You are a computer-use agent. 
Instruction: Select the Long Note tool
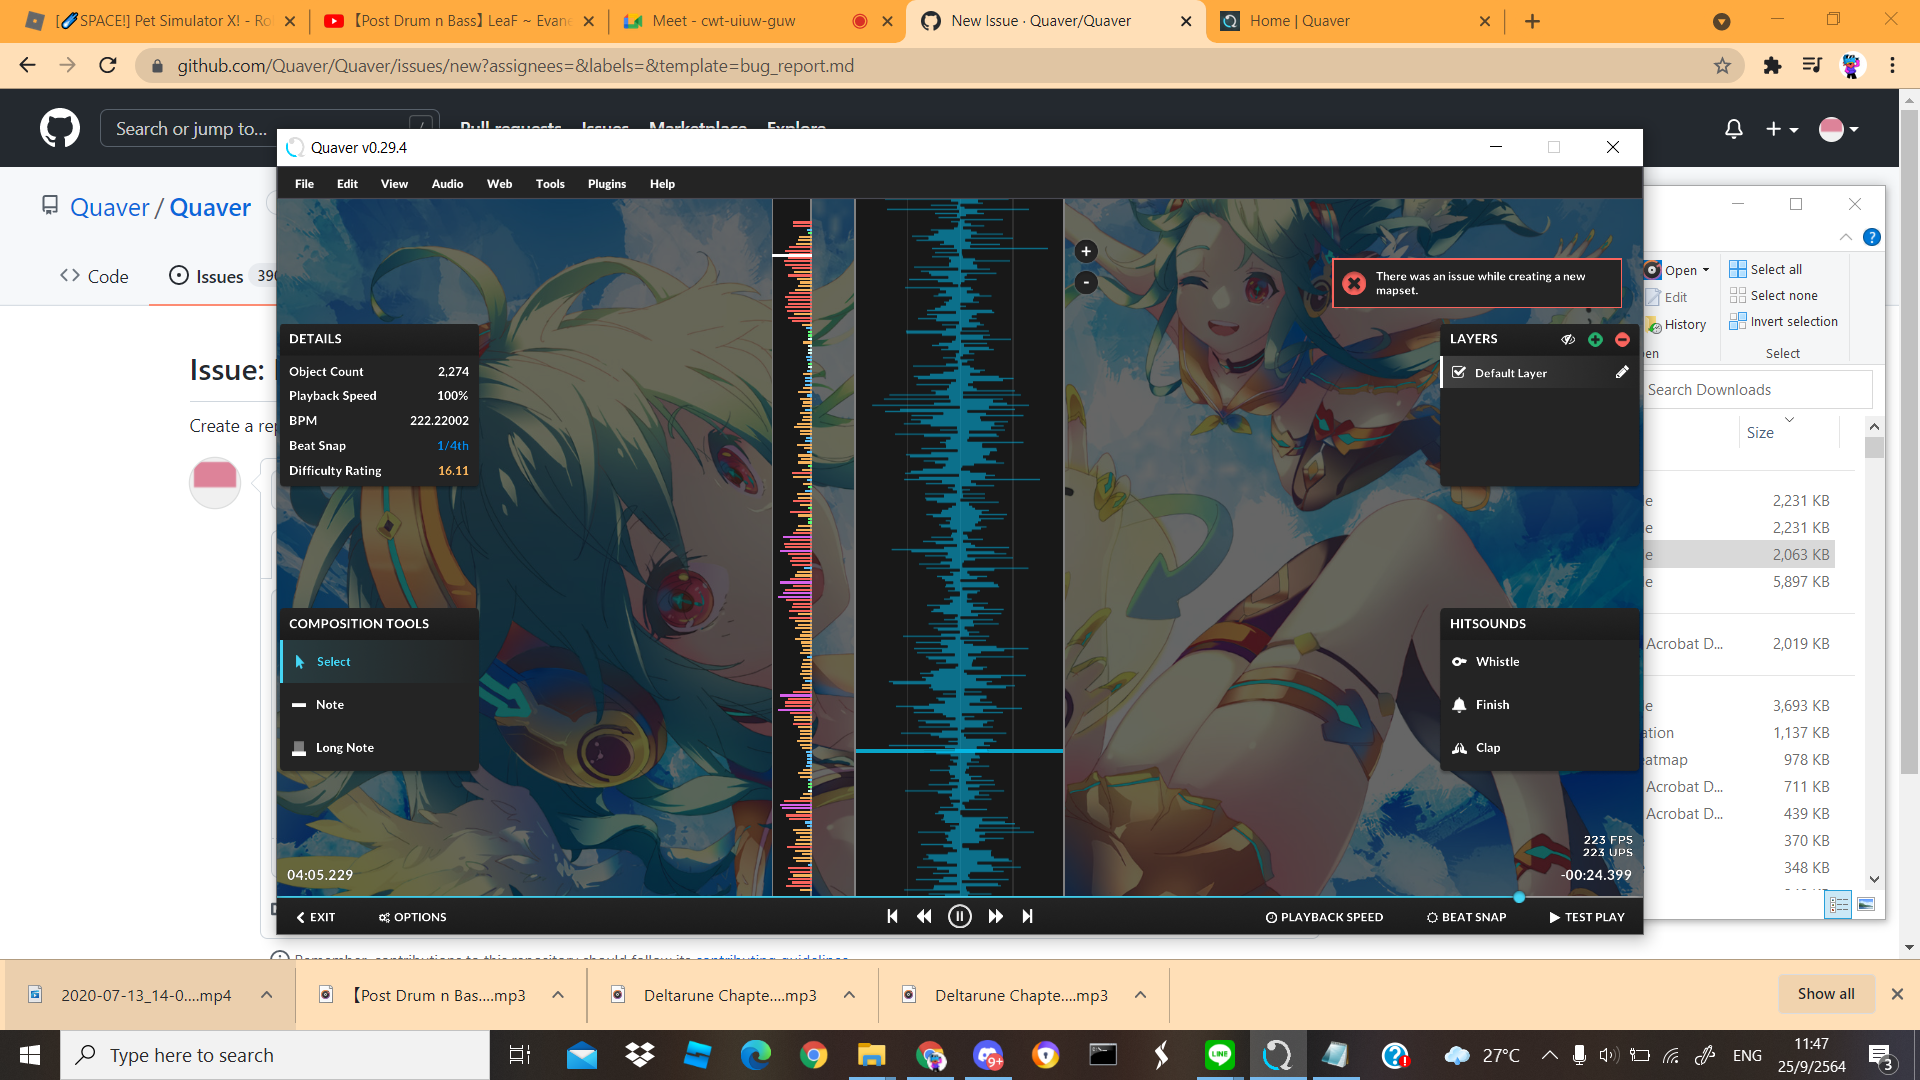pos(344,747)
